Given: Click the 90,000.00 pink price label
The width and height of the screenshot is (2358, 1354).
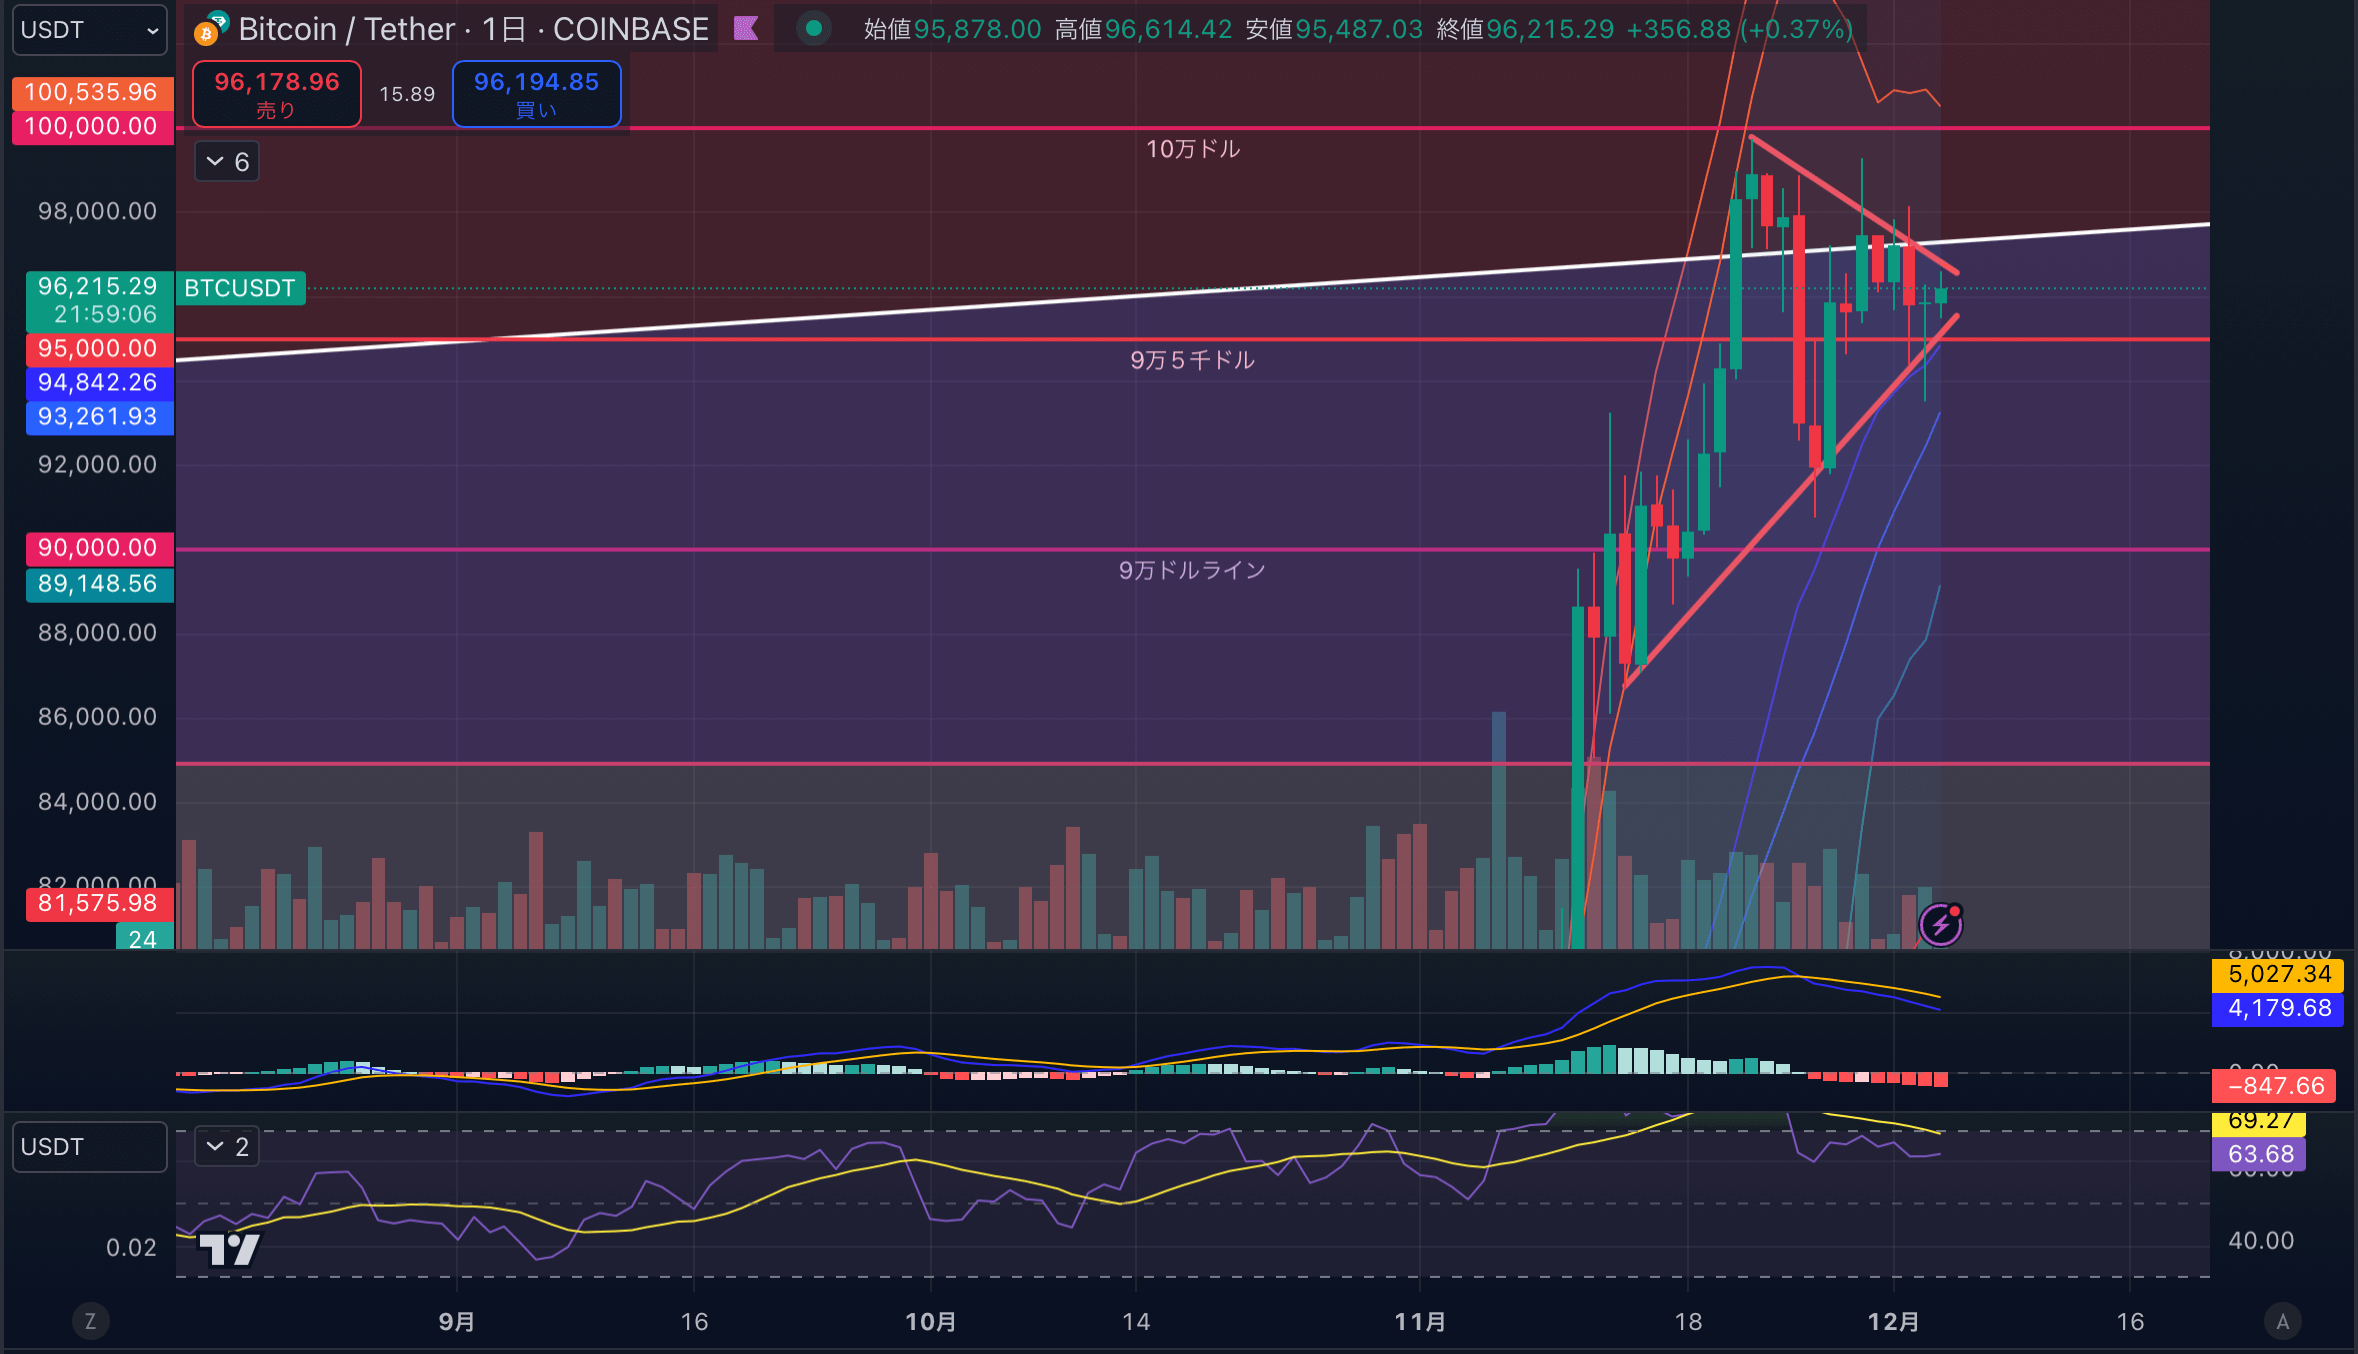Looking at the screenshot, I should 100,548.
